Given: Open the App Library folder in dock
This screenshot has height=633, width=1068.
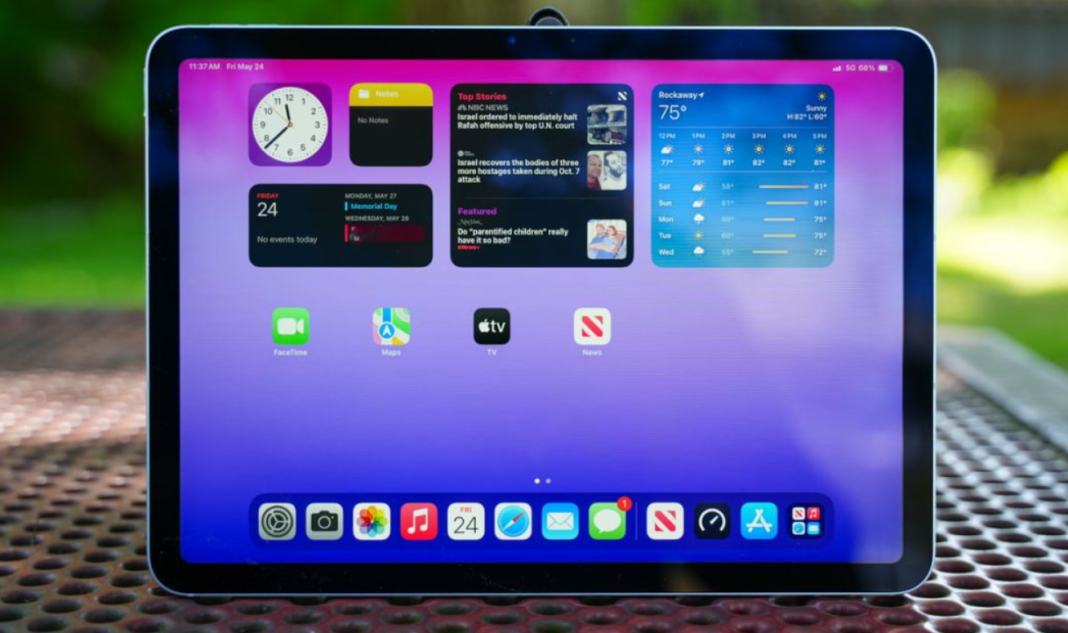Looking at the screenshot, I should point(806,521).
